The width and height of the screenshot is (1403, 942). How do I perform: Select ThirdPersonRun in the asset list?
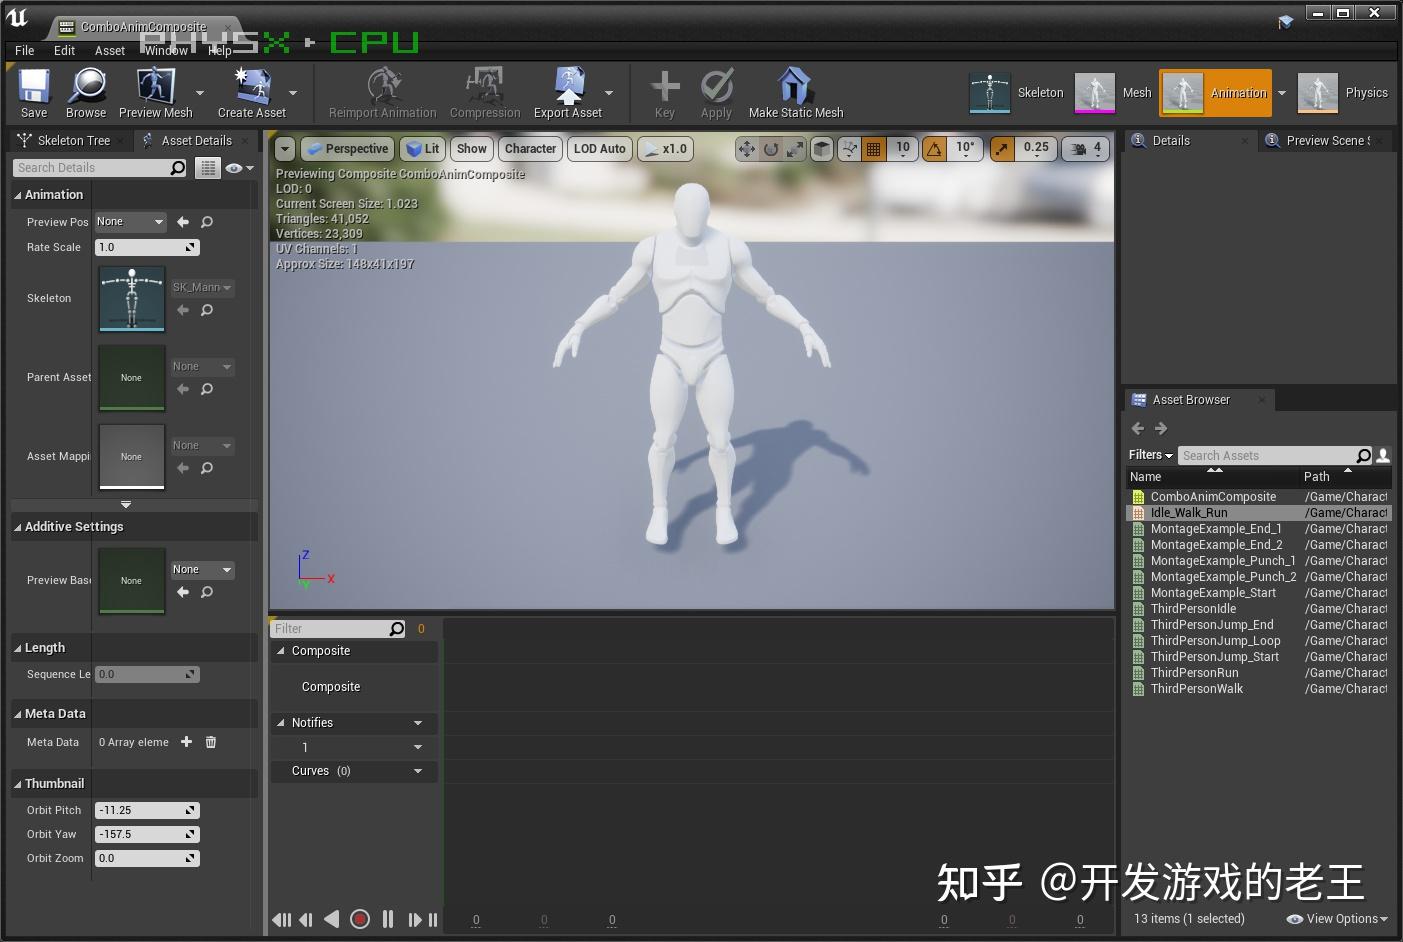pos(1194,673)
